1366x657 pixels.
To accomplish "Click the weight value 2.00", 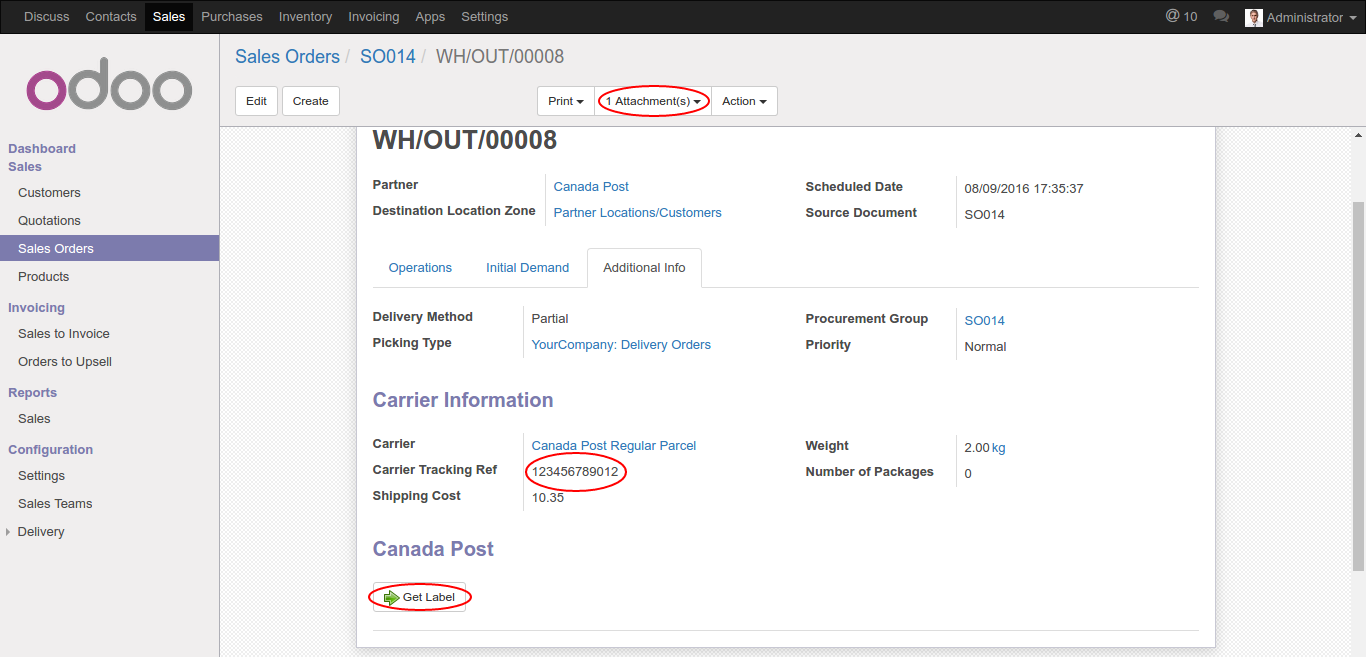I will pyautogui.click(x=977, y=448).
